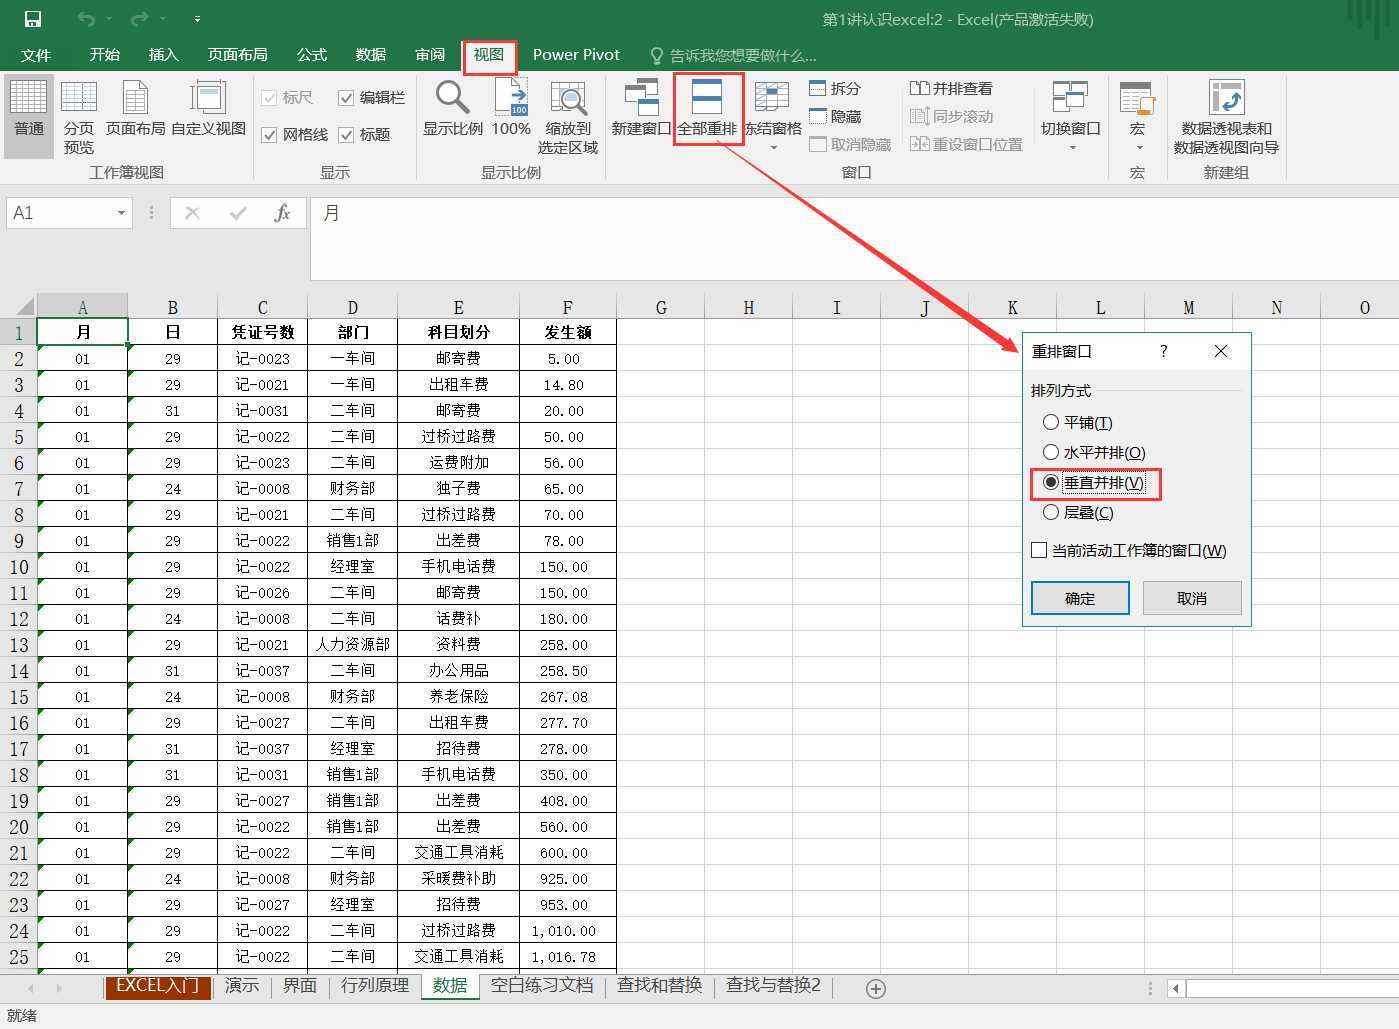Switch to Normal (普通) workbook view

click(x=28, y=116)
